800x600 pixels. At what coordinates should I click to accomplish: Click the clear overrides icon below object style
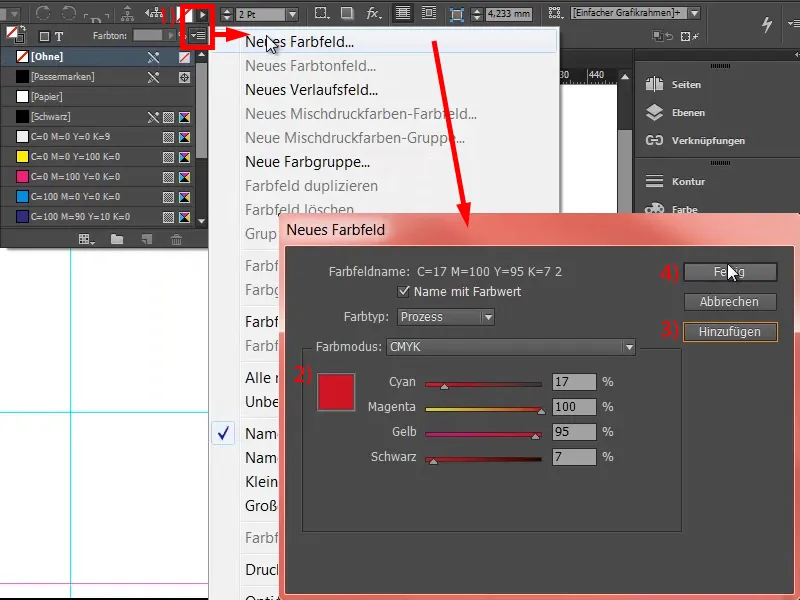click(x=690, y=36)
